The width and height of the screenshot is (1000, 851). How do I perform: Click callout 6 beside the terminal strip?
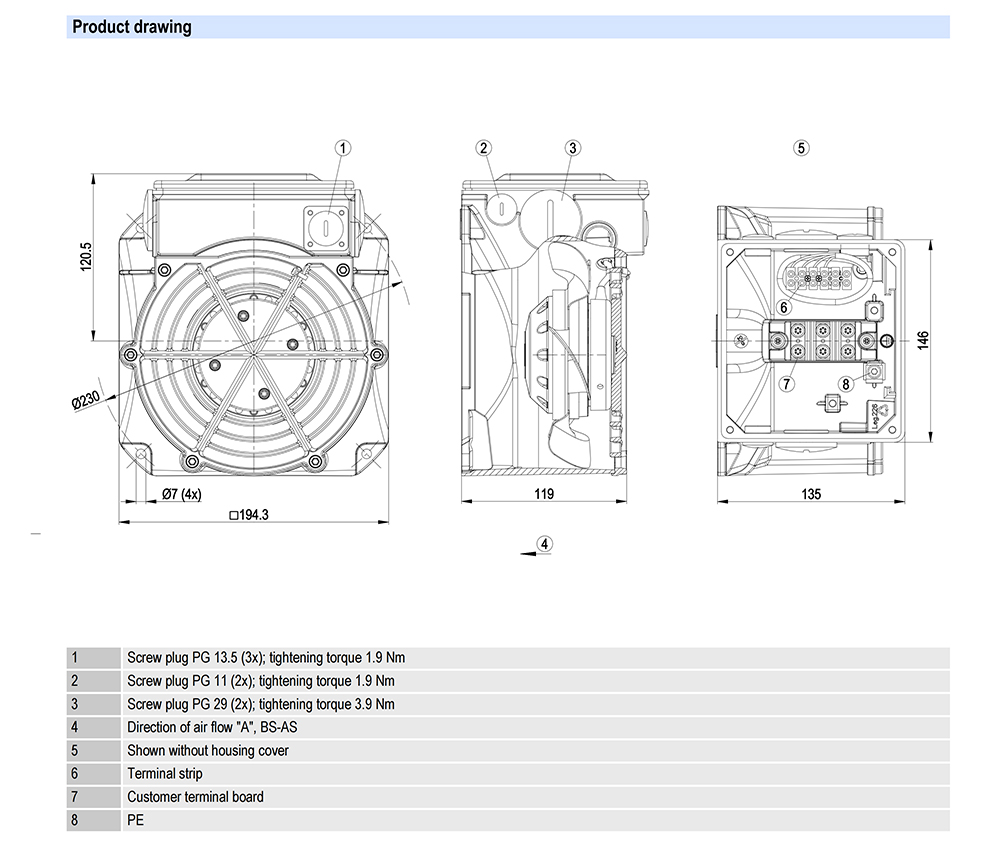tap(785, 307)
